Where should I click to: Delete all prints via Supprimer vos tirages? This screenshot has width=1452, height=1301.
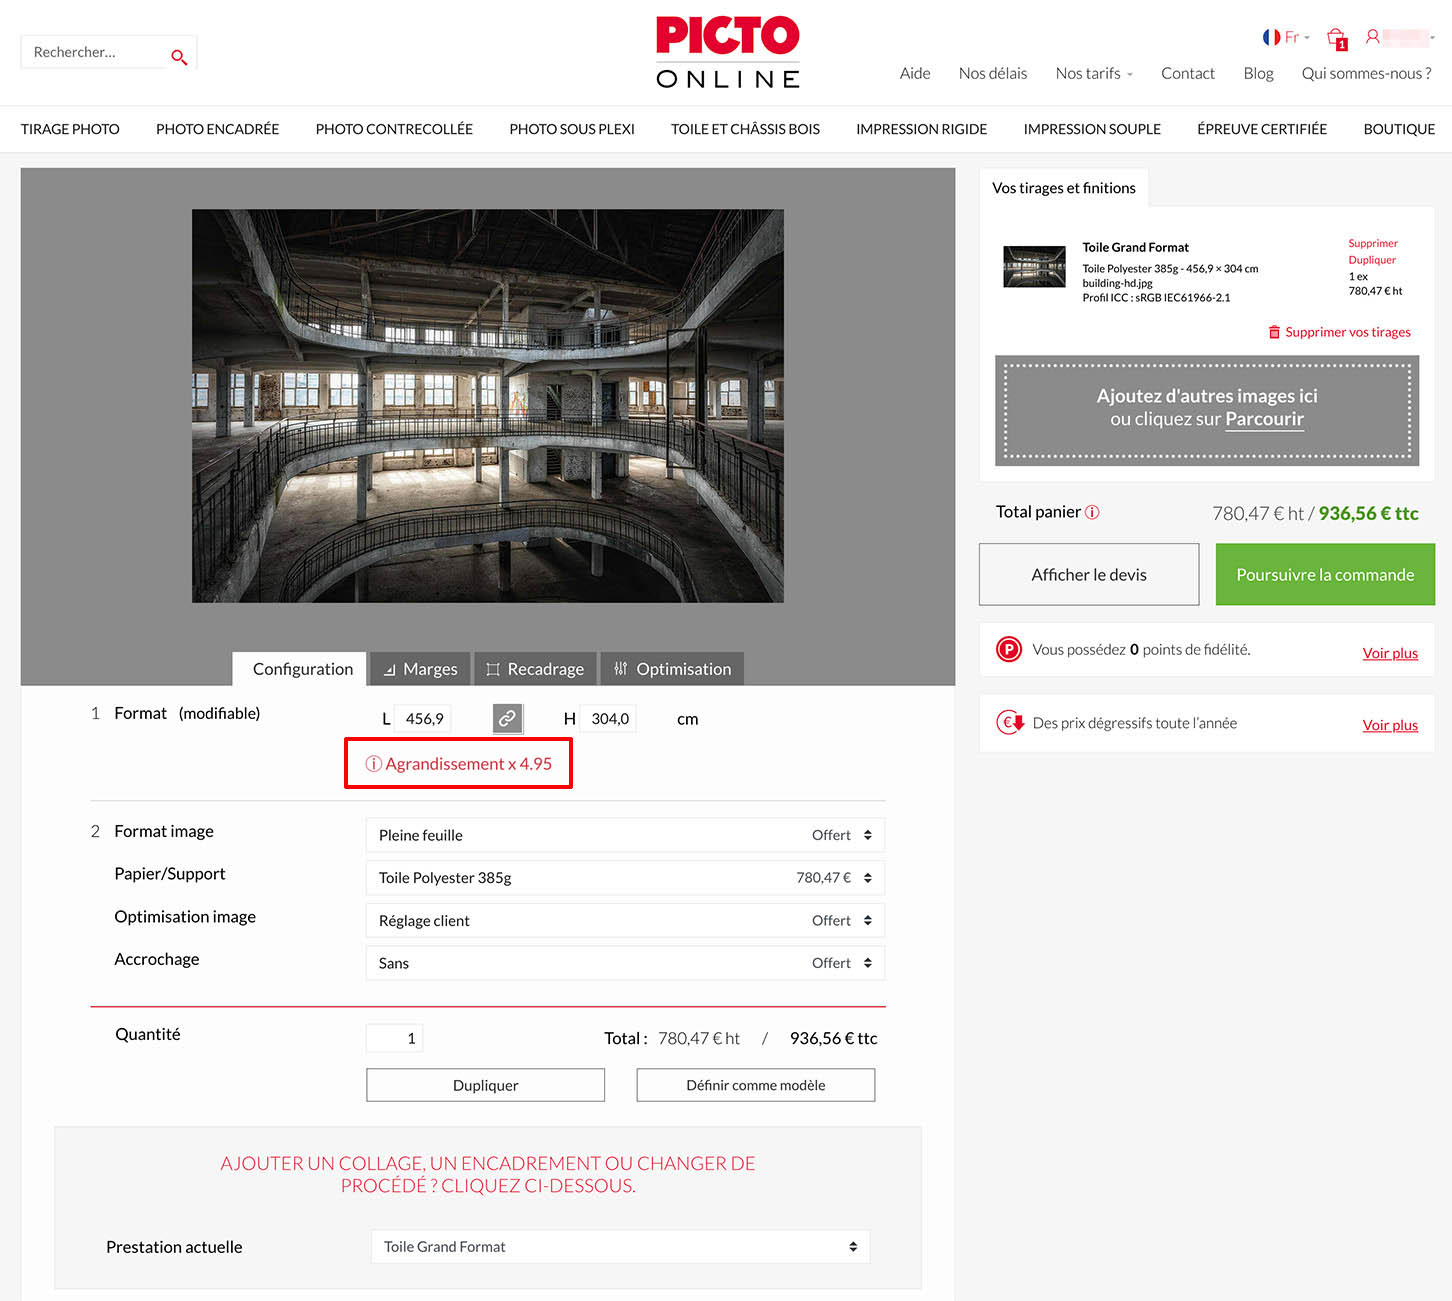(x=1339, y=332)
